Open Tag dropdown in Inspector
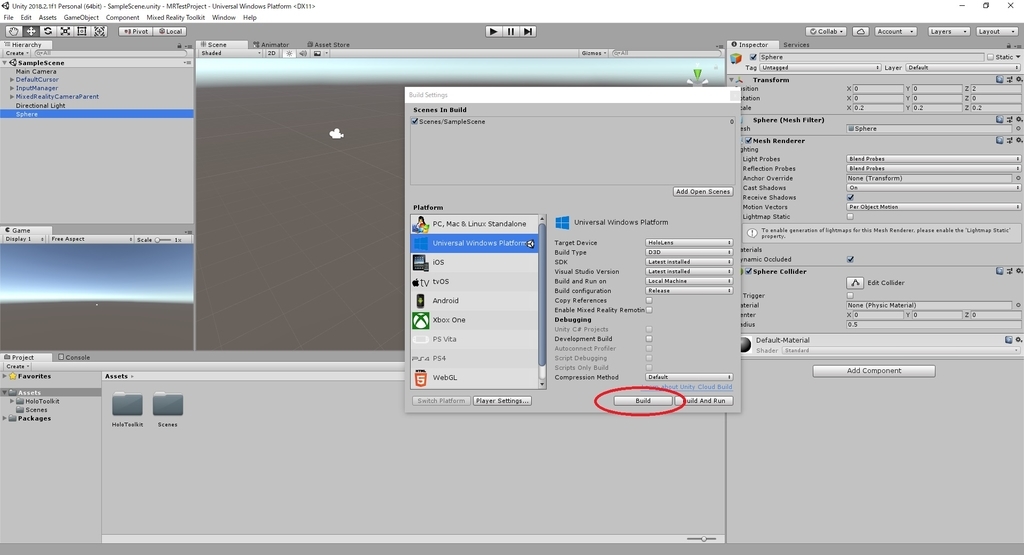Image resolution: width=1024 pixels, height=555 pixels. [820, 67]
